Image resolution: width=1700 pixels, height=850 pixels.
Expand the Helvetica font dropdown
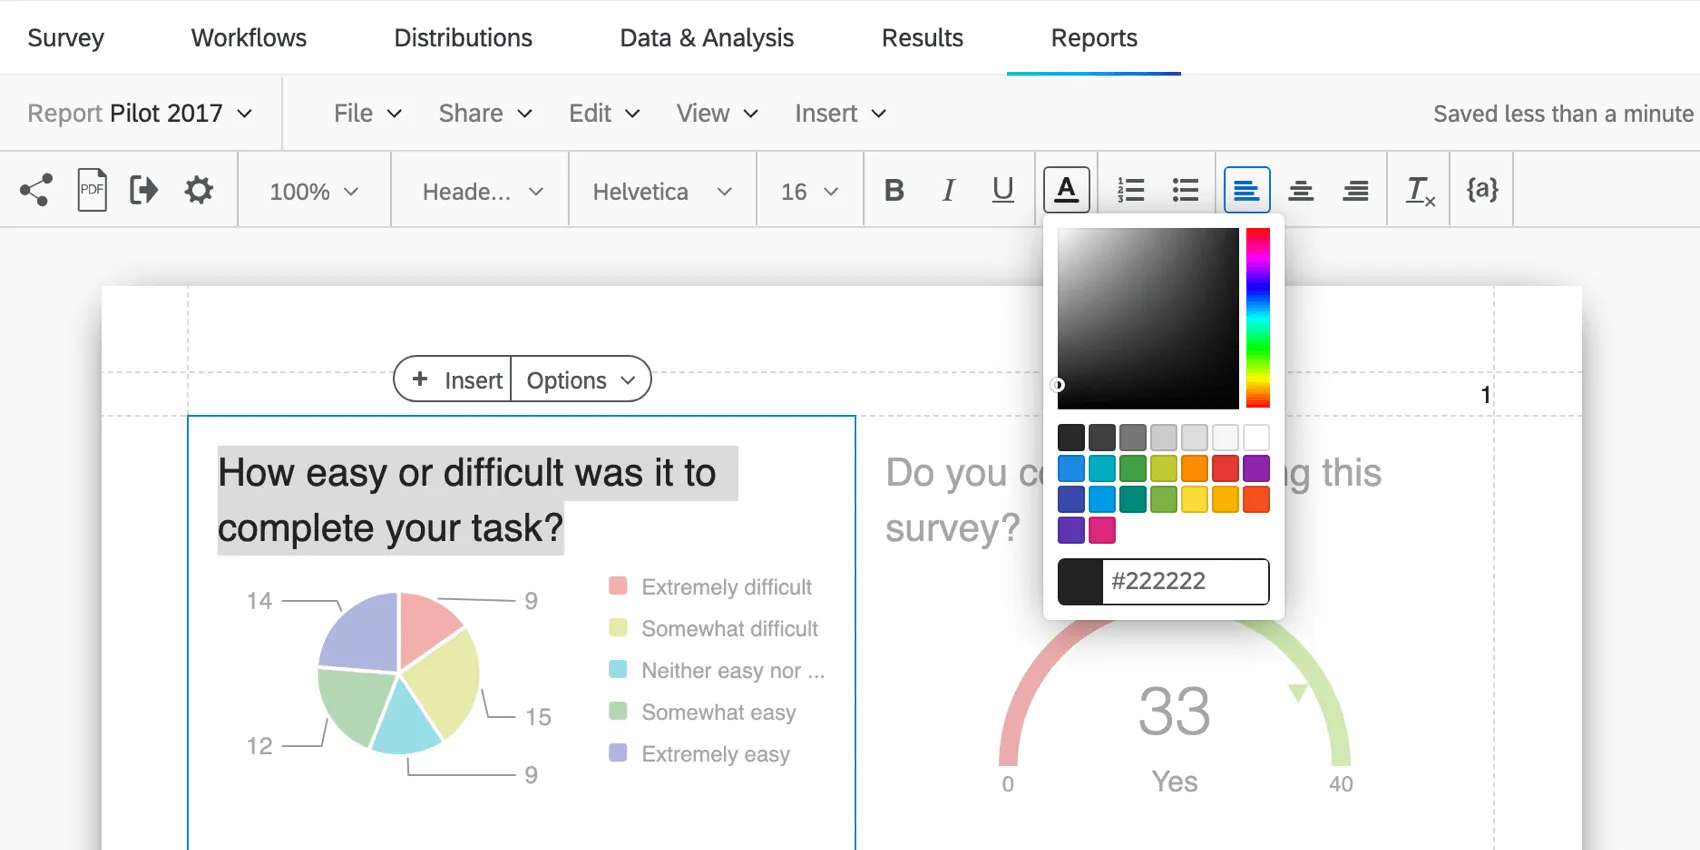coord(661,190)
